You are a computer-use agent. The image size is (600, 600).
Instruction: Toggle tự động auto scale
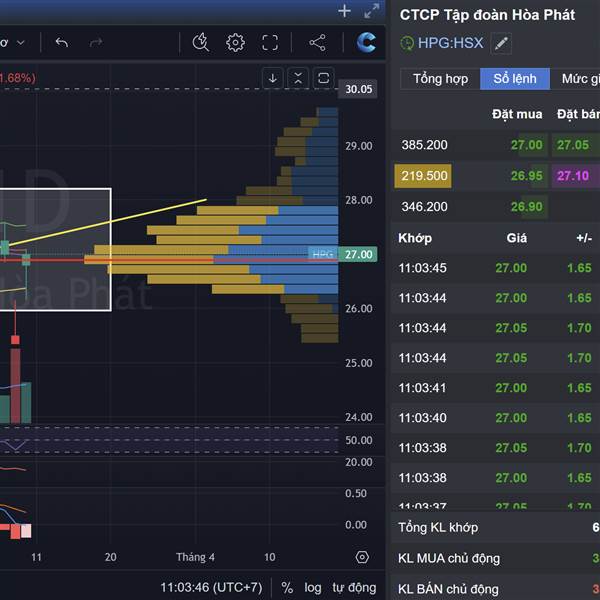pyautogui.click(x=354, y=587)
